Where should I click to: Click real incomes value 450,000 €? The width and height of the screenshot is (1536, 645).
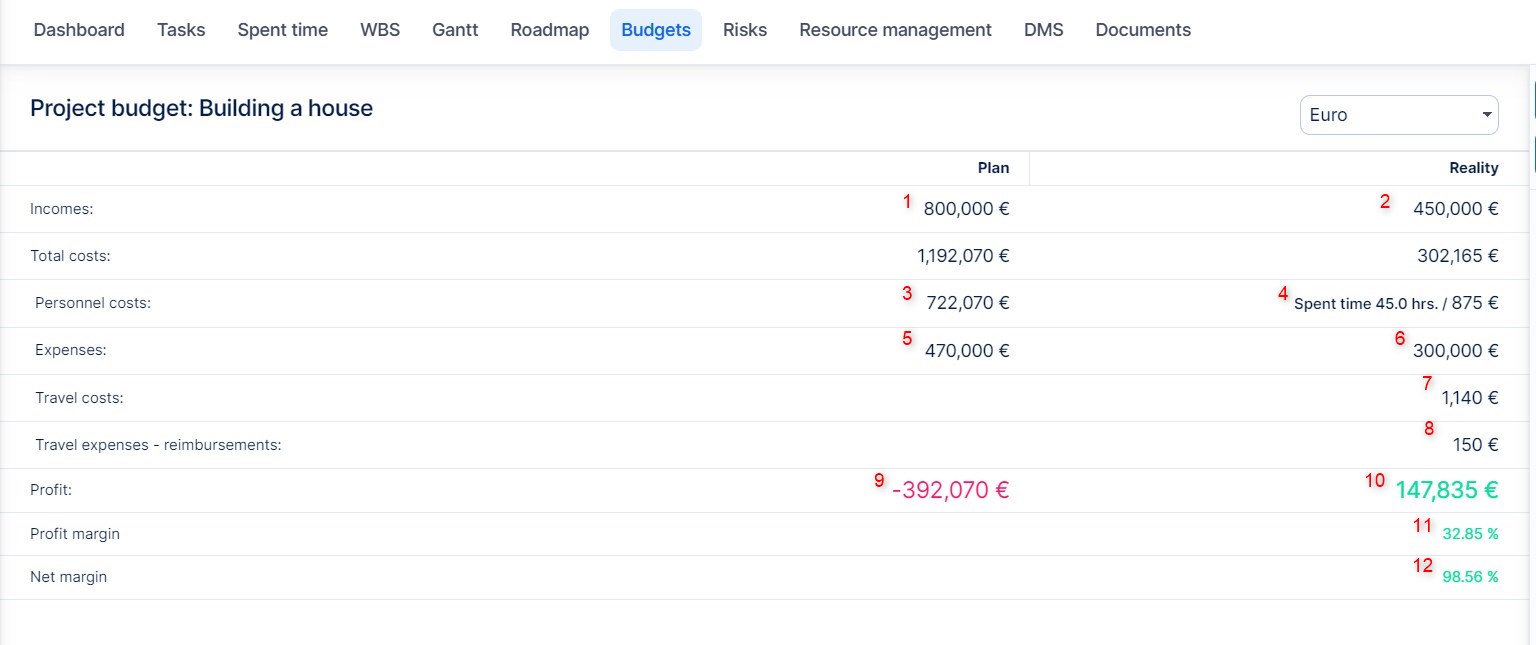[1455, 209]
